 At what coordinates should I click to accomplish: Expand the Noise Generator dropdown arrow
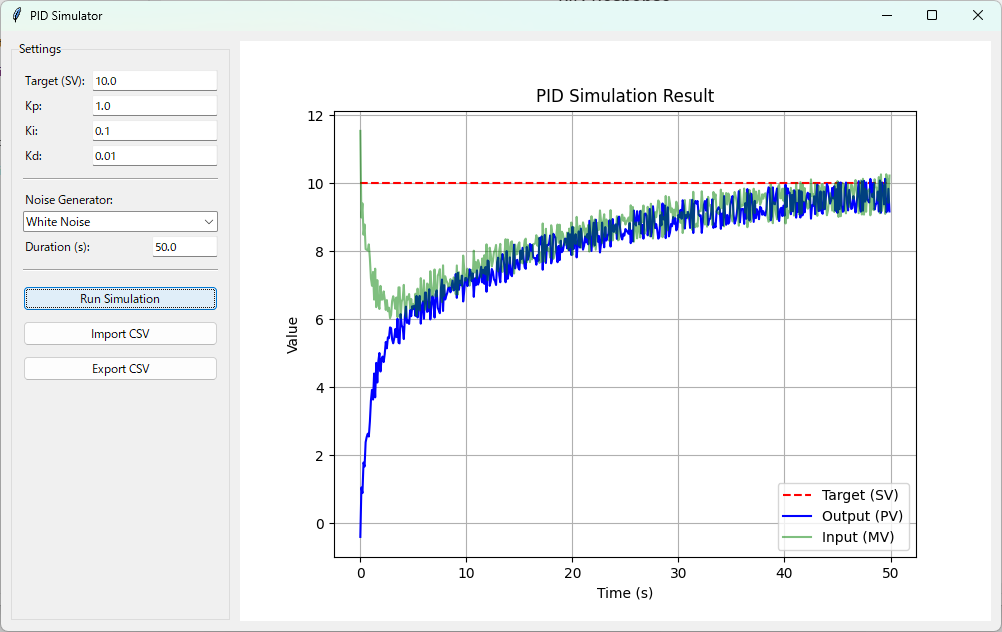pyautogui.click(x=208, y=222)
